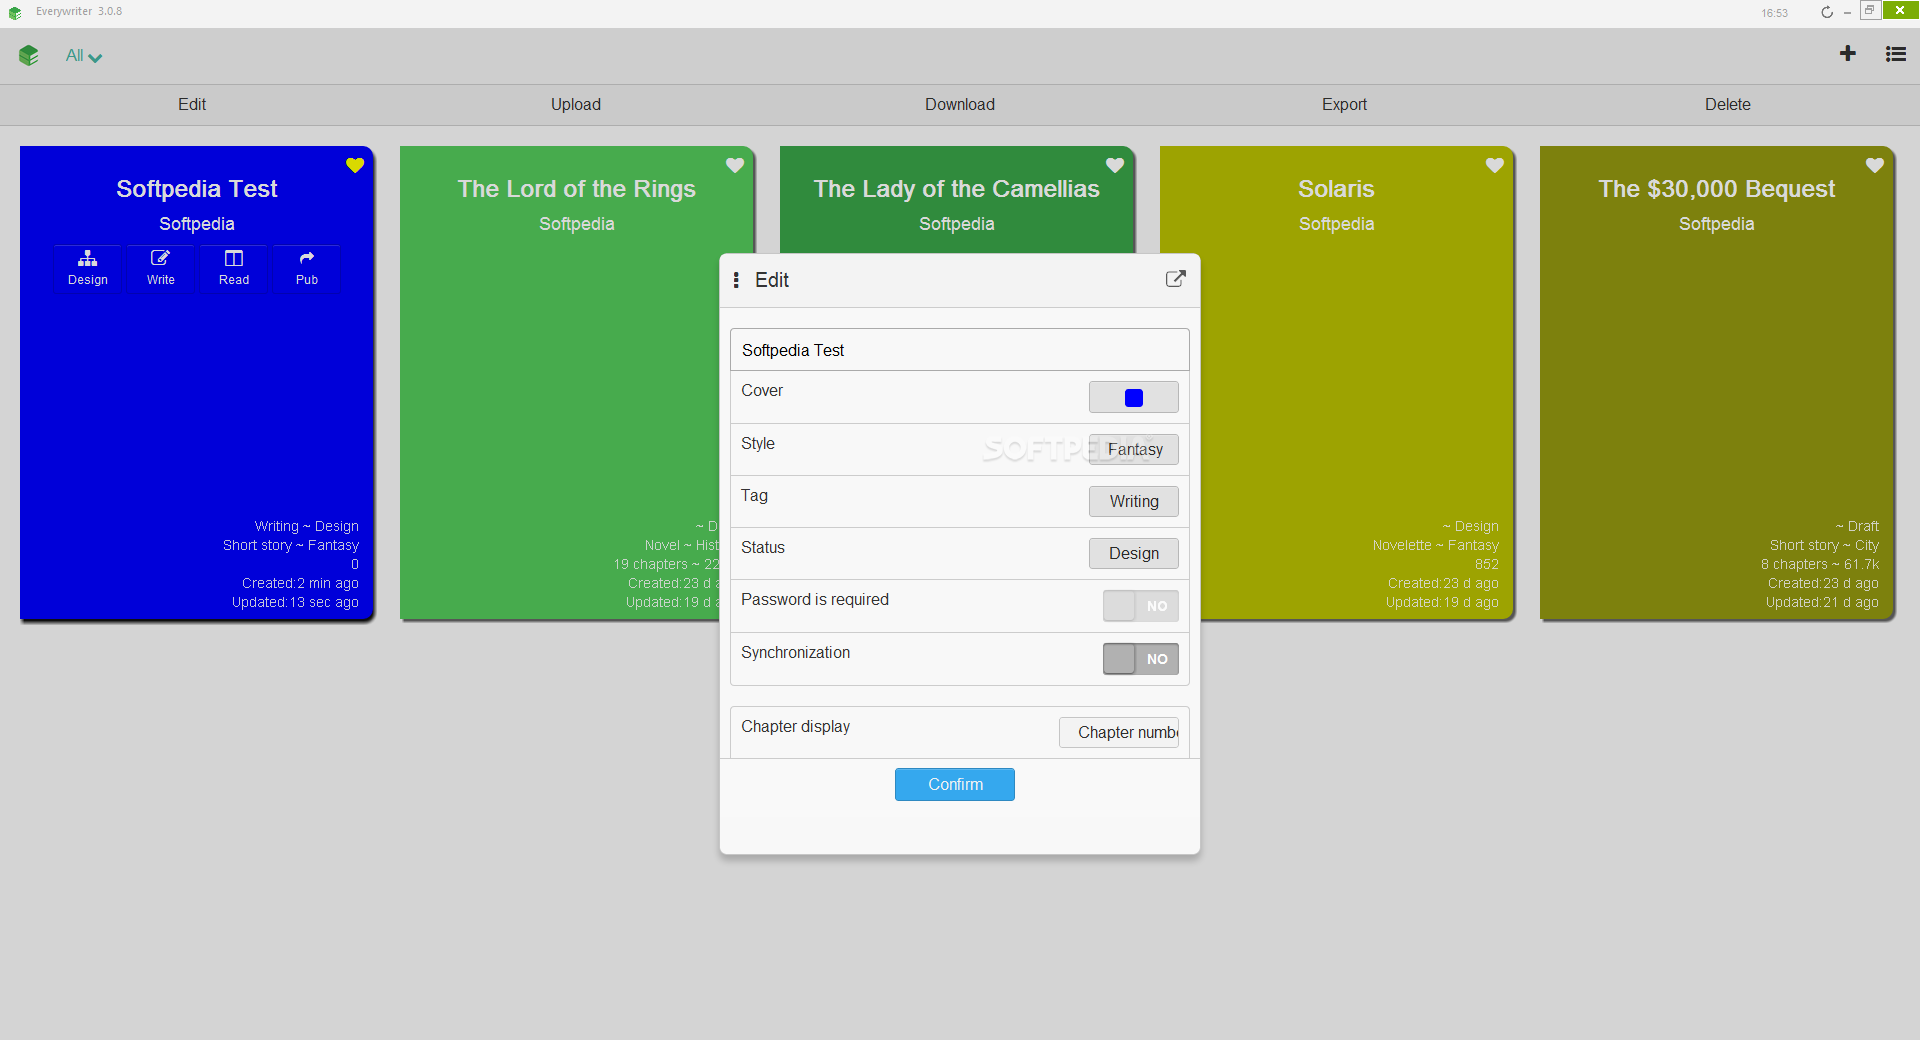This screenshot has width=1920, height=1040.
Task: Click 'Novelette ~ Fantasy' on Solaris card
Action: (1436, 545)
